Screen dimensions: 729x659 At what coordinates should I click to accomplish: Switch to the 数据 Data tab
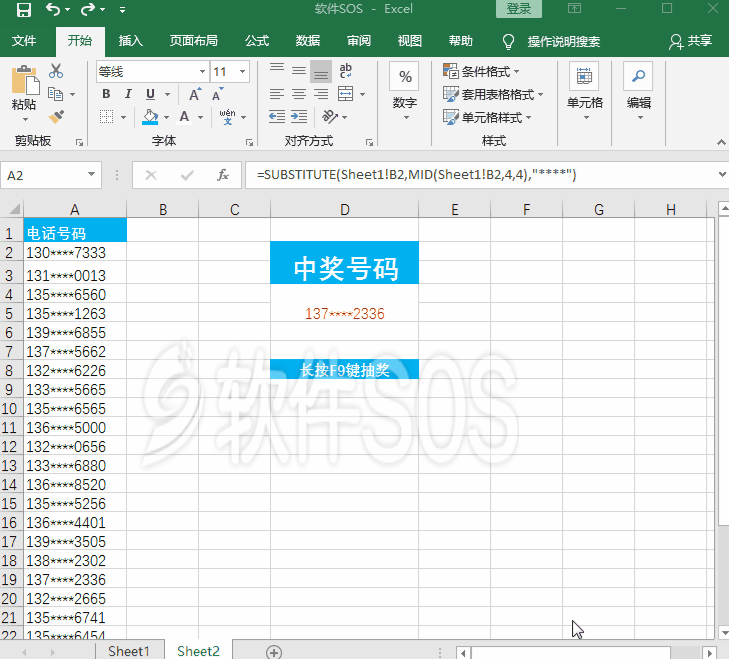click(308, 41)
